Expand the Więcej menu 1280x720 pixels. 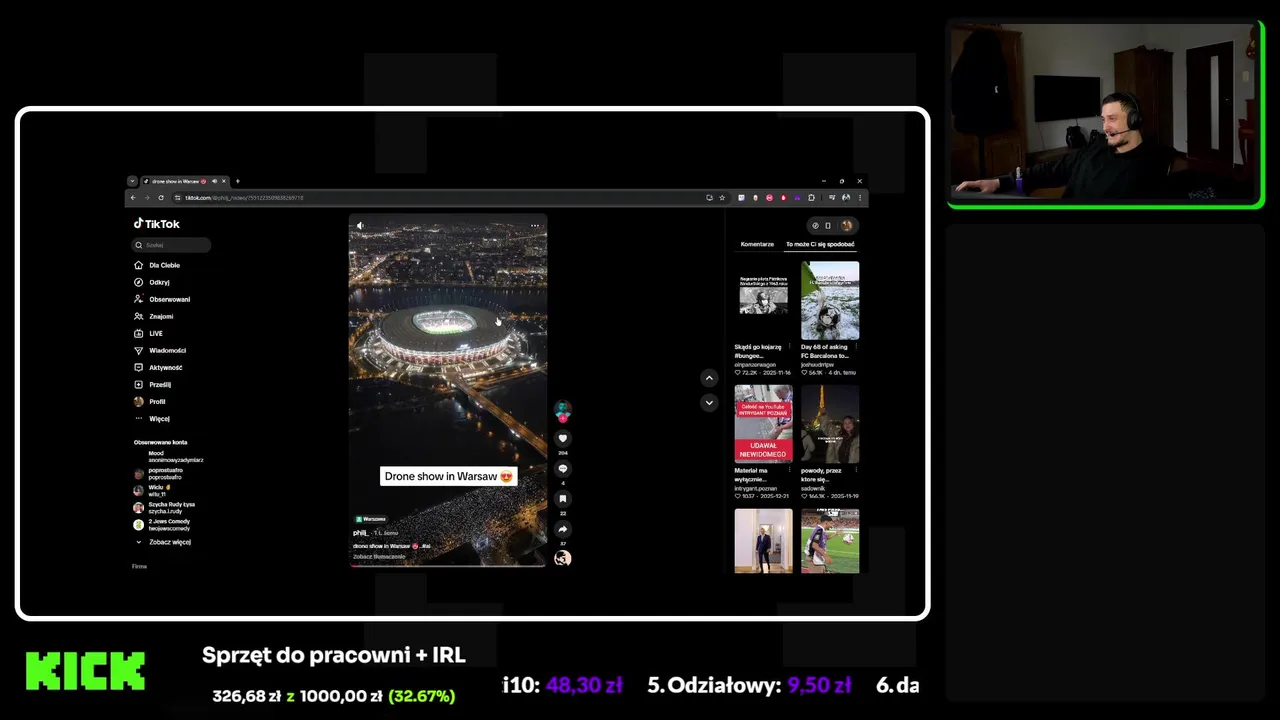(x=152, y=418)
